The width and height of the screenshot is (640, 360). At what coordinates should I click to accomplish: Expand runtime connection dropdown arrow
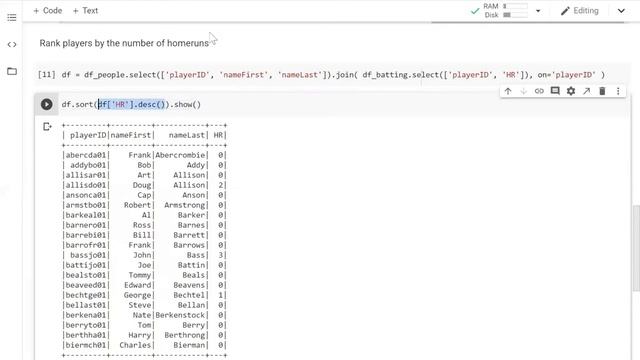(x=538, y=11)
